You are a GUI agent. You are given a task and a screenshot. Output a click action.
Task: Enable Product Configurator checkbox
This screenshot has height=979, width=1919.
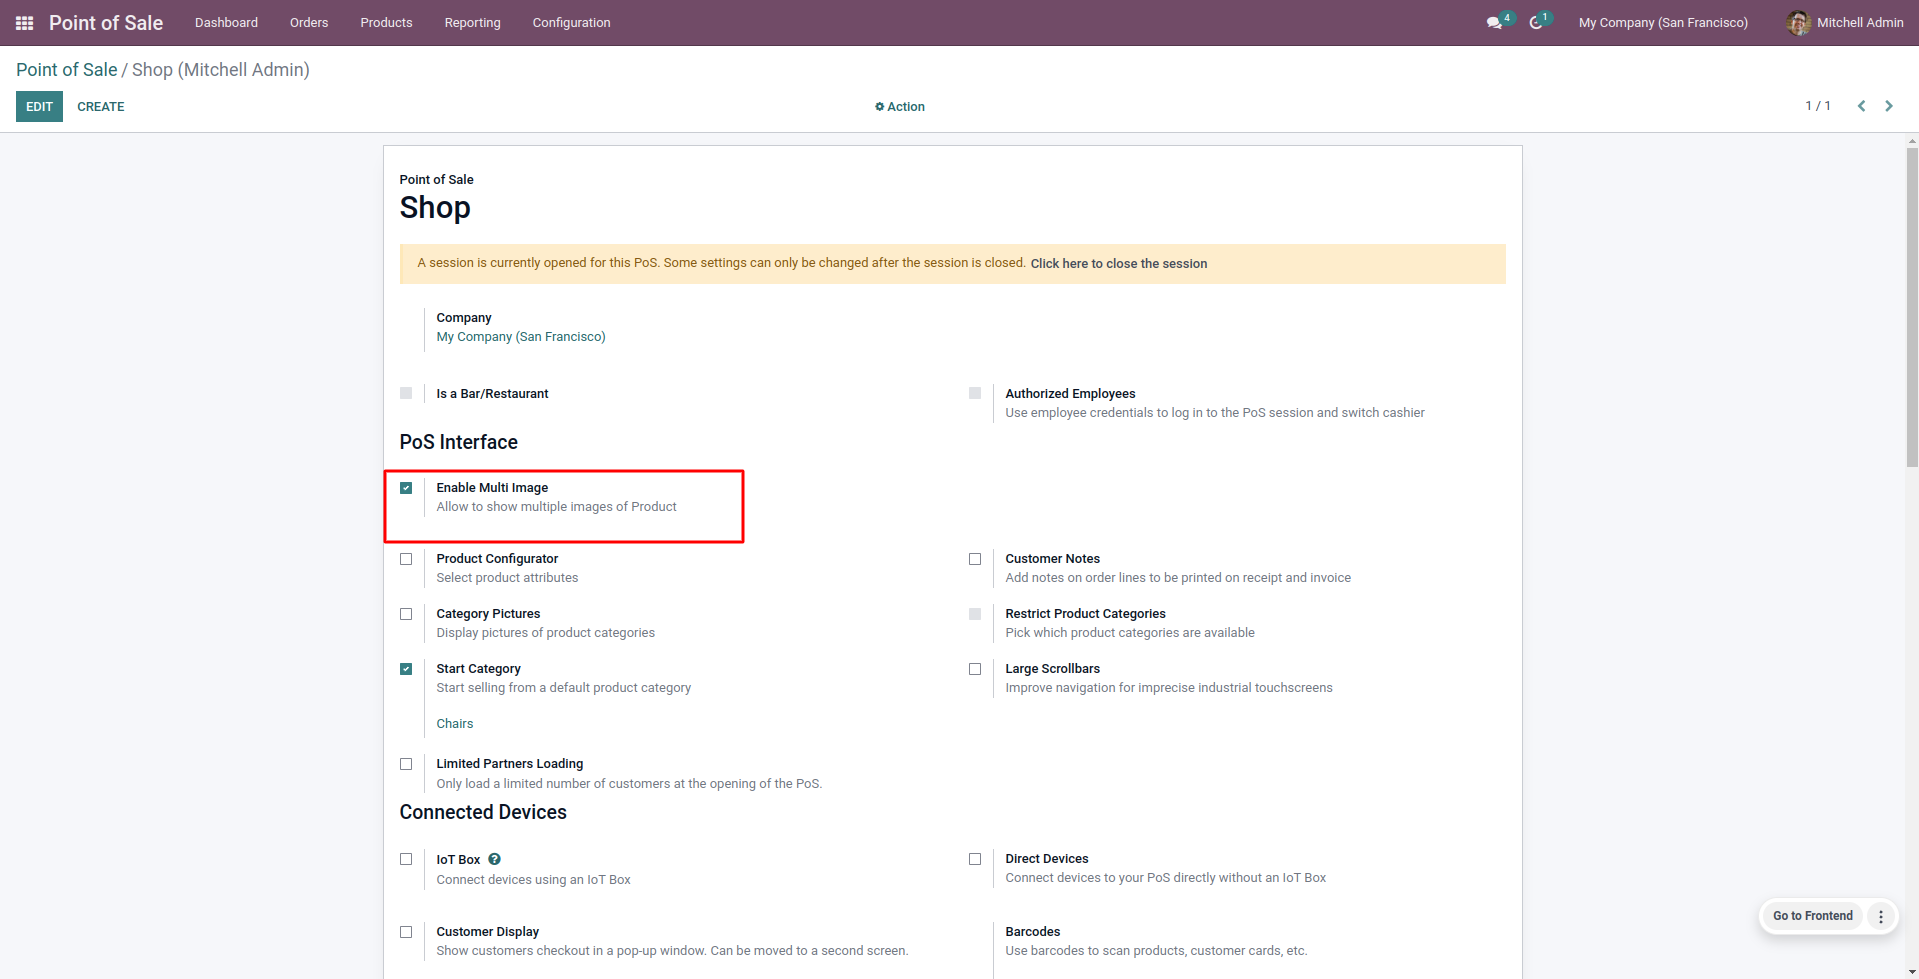406,559
